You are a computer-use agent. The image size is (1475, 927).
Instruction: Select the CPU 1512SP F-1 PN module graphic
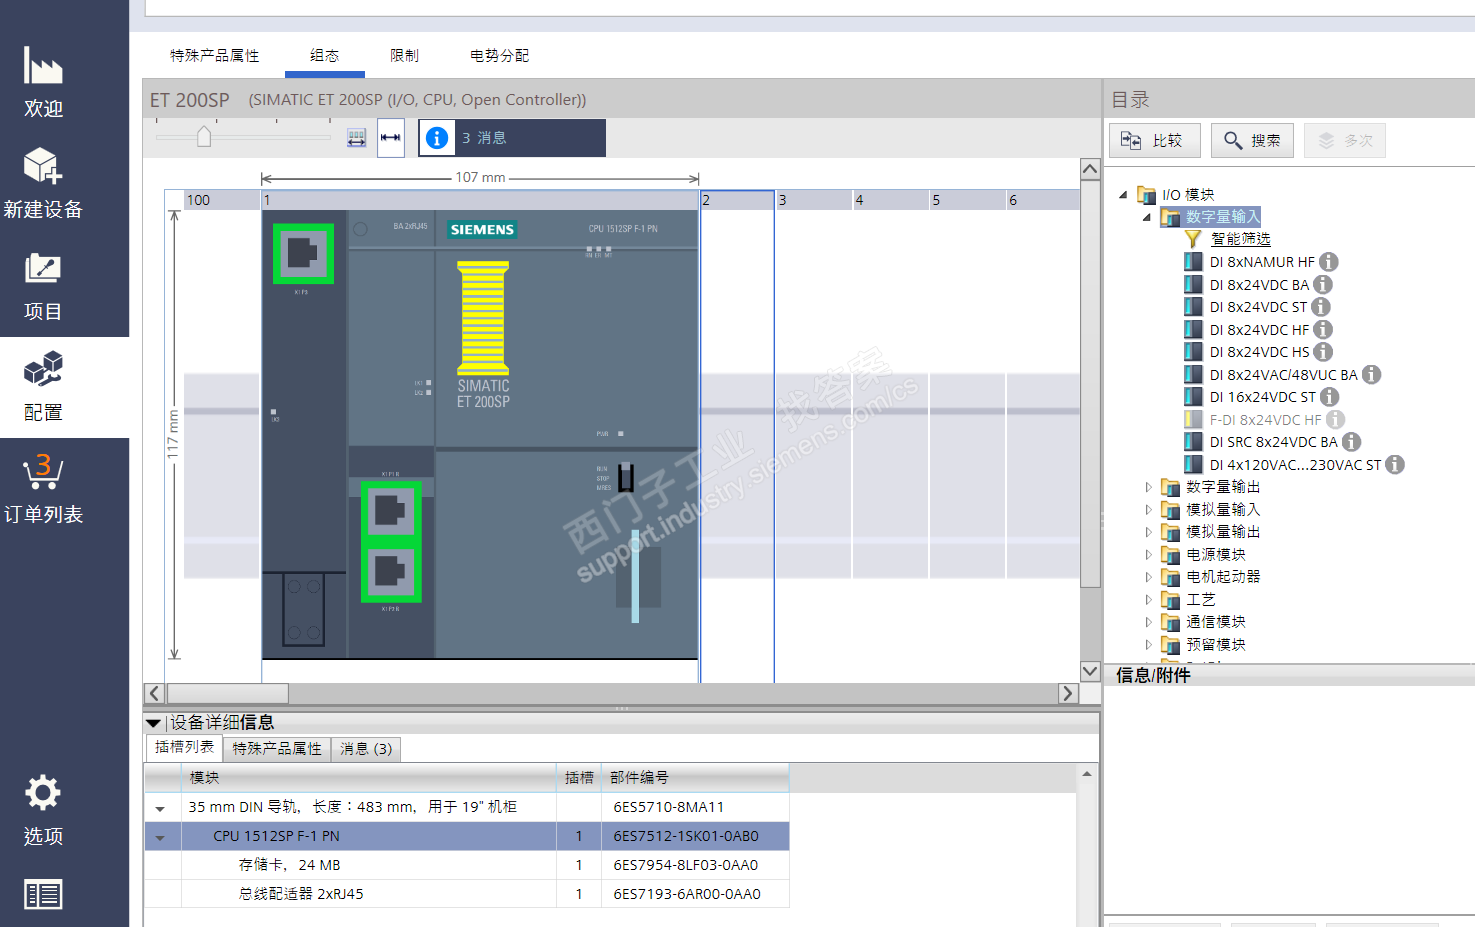pyautogui.click(x=480, y=435)
